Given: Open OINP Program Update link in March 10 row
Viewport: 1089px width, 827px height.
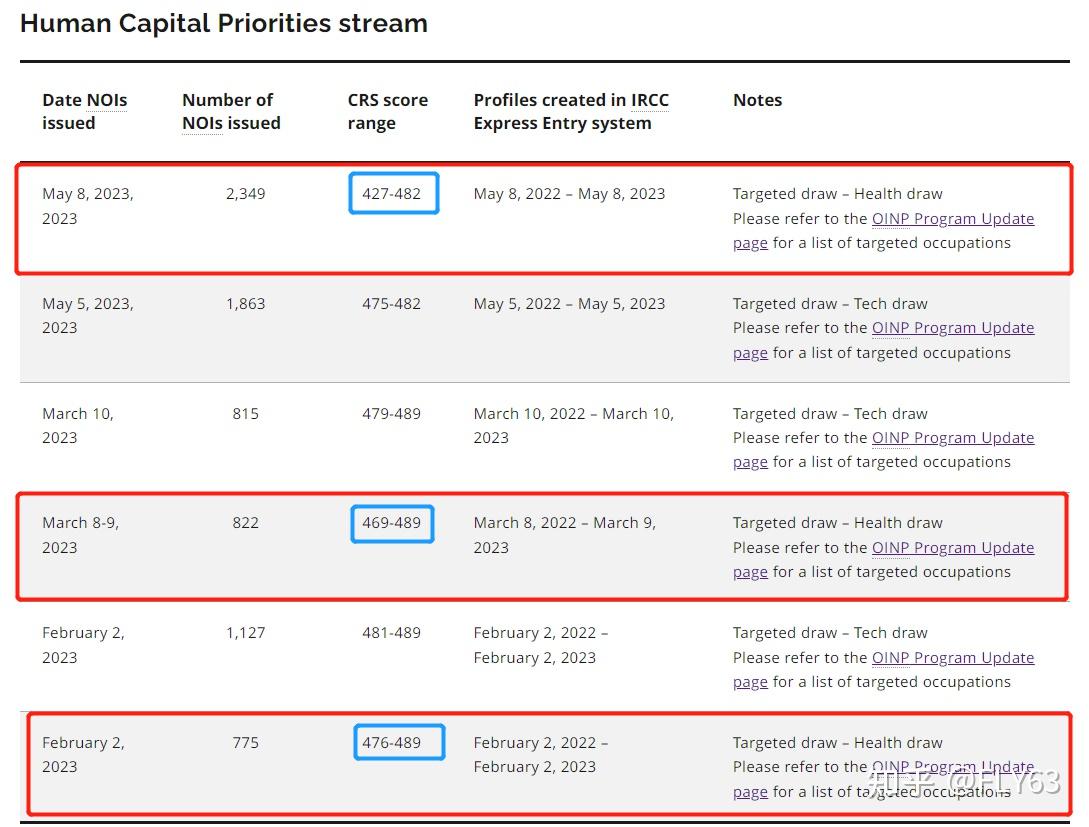Looking at the screenshot, I should (953, 438).
